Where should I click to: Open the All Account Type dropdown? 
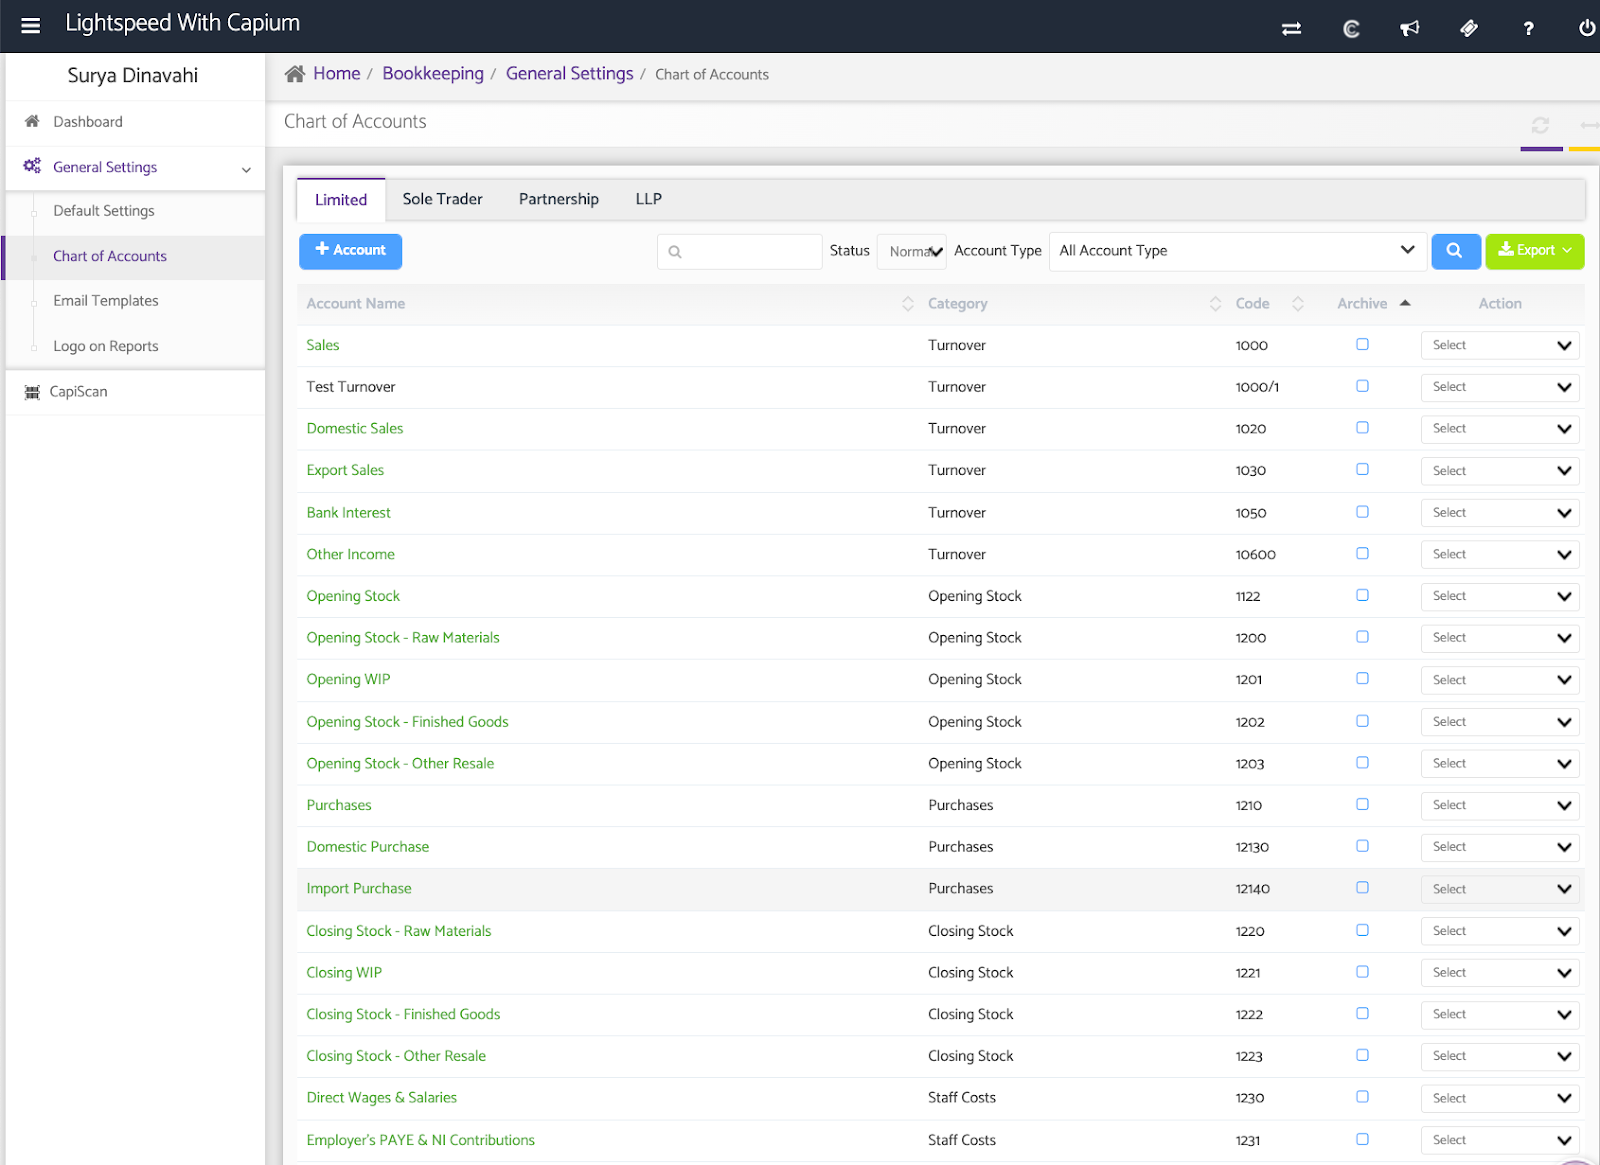1237,251
